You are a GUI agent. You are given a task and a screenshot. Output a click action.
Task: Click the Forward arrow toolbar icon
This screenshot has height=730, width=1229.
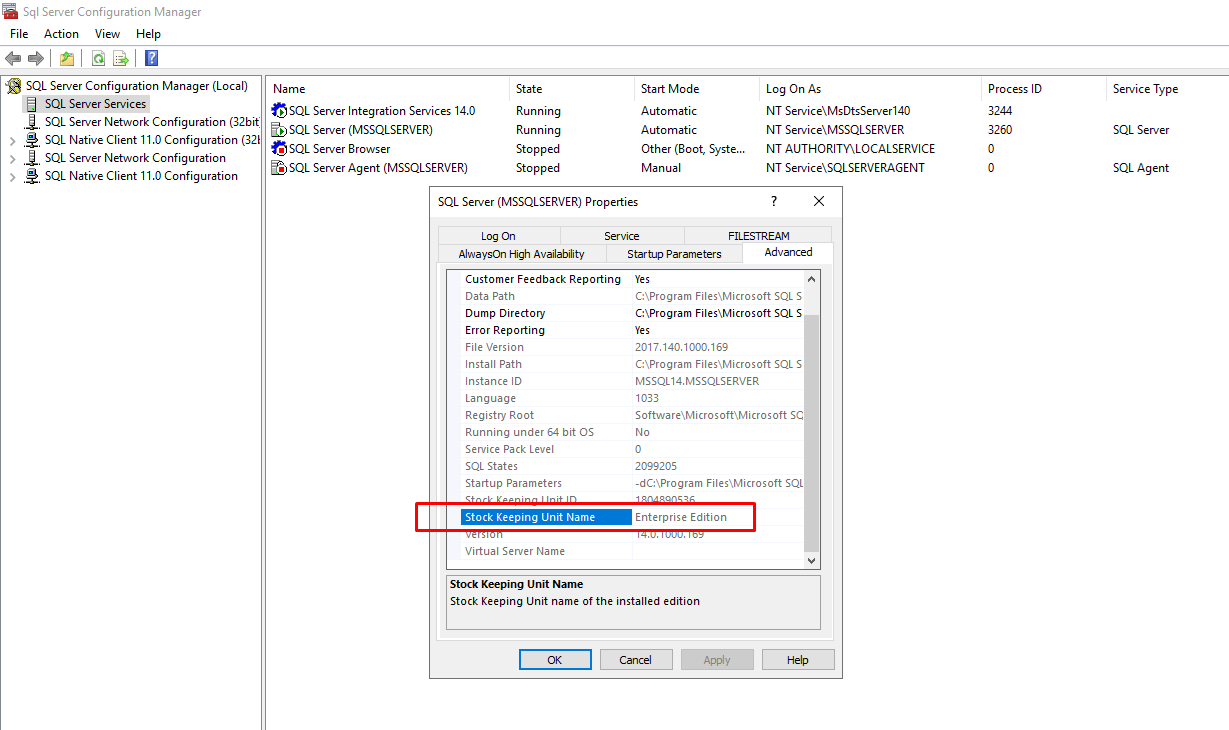tap(36, 58)
